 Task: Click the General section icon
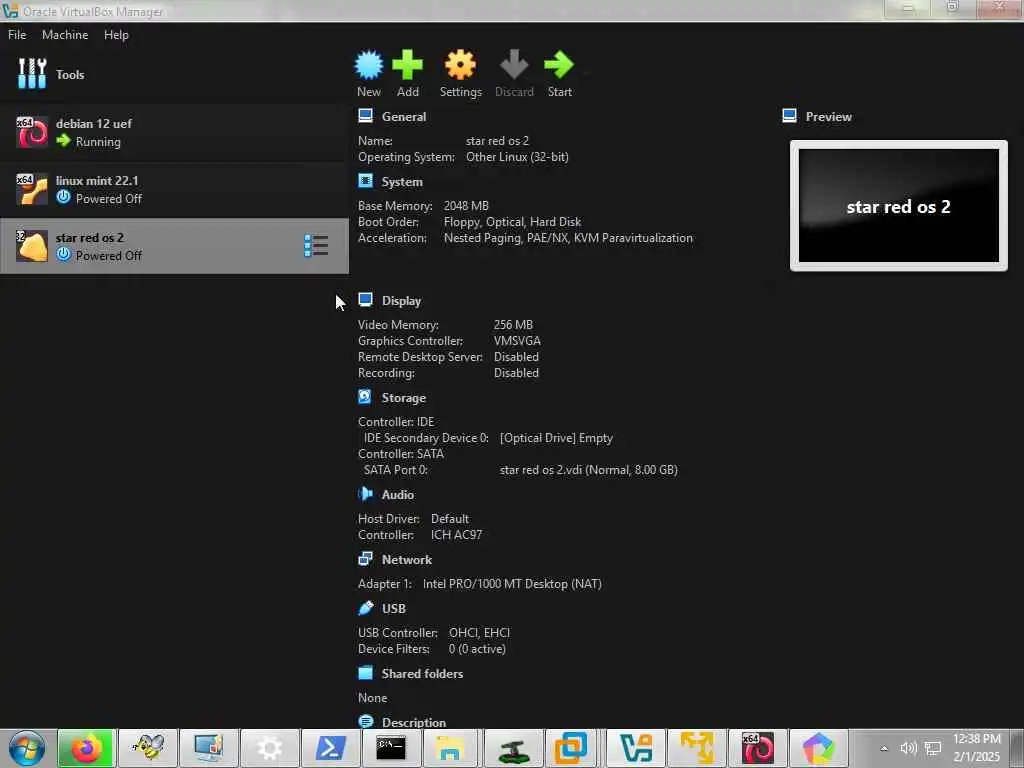coord(366,116)
